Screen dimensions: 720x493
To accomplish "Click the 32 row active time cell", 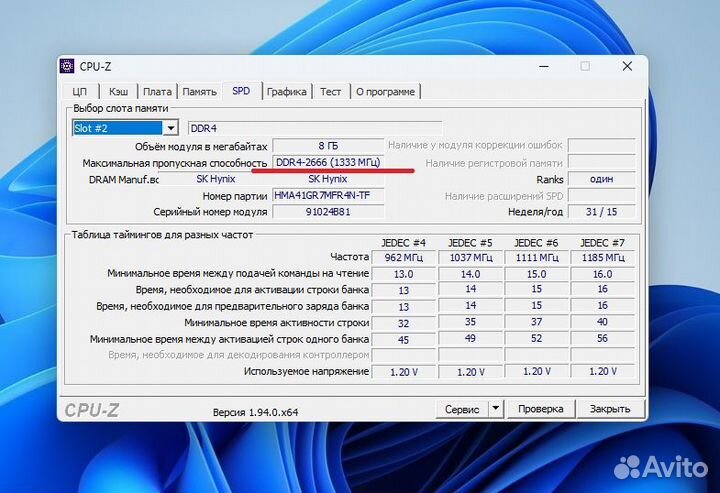I will click(x=403, y=323).
